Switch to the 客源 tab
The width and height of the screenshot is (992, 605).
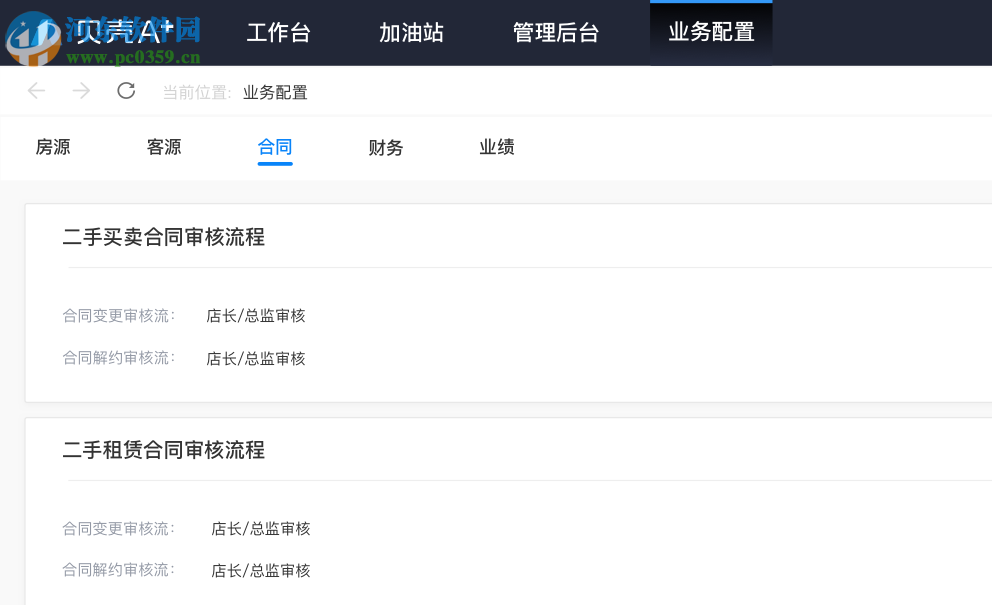click(164, 147)
